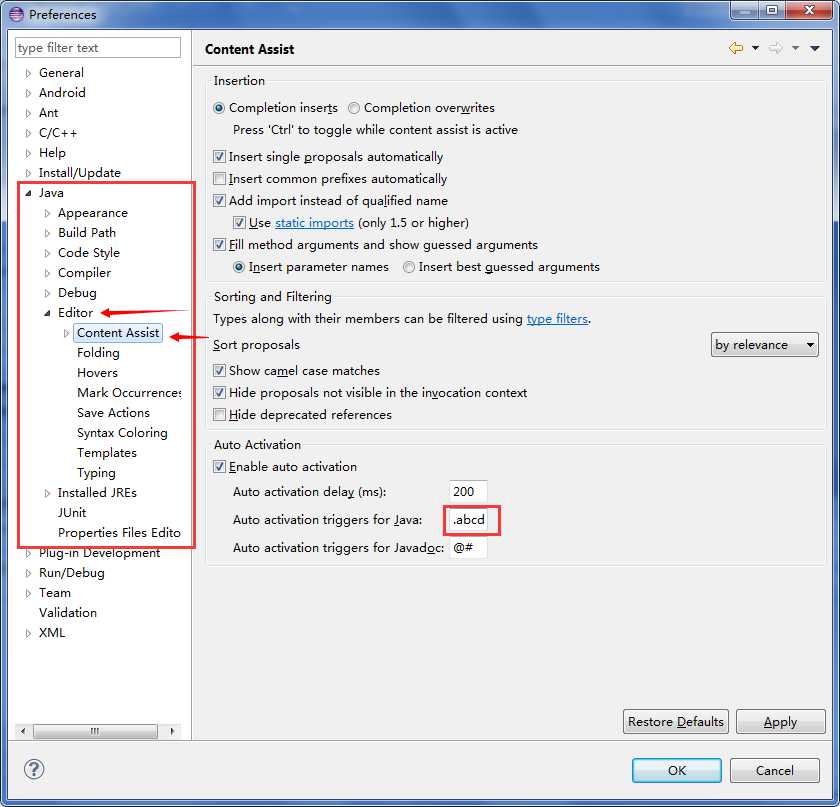This screenshot has height=807, width=840.
Task: Select the Templates page
Action: (x=107, y=452)
